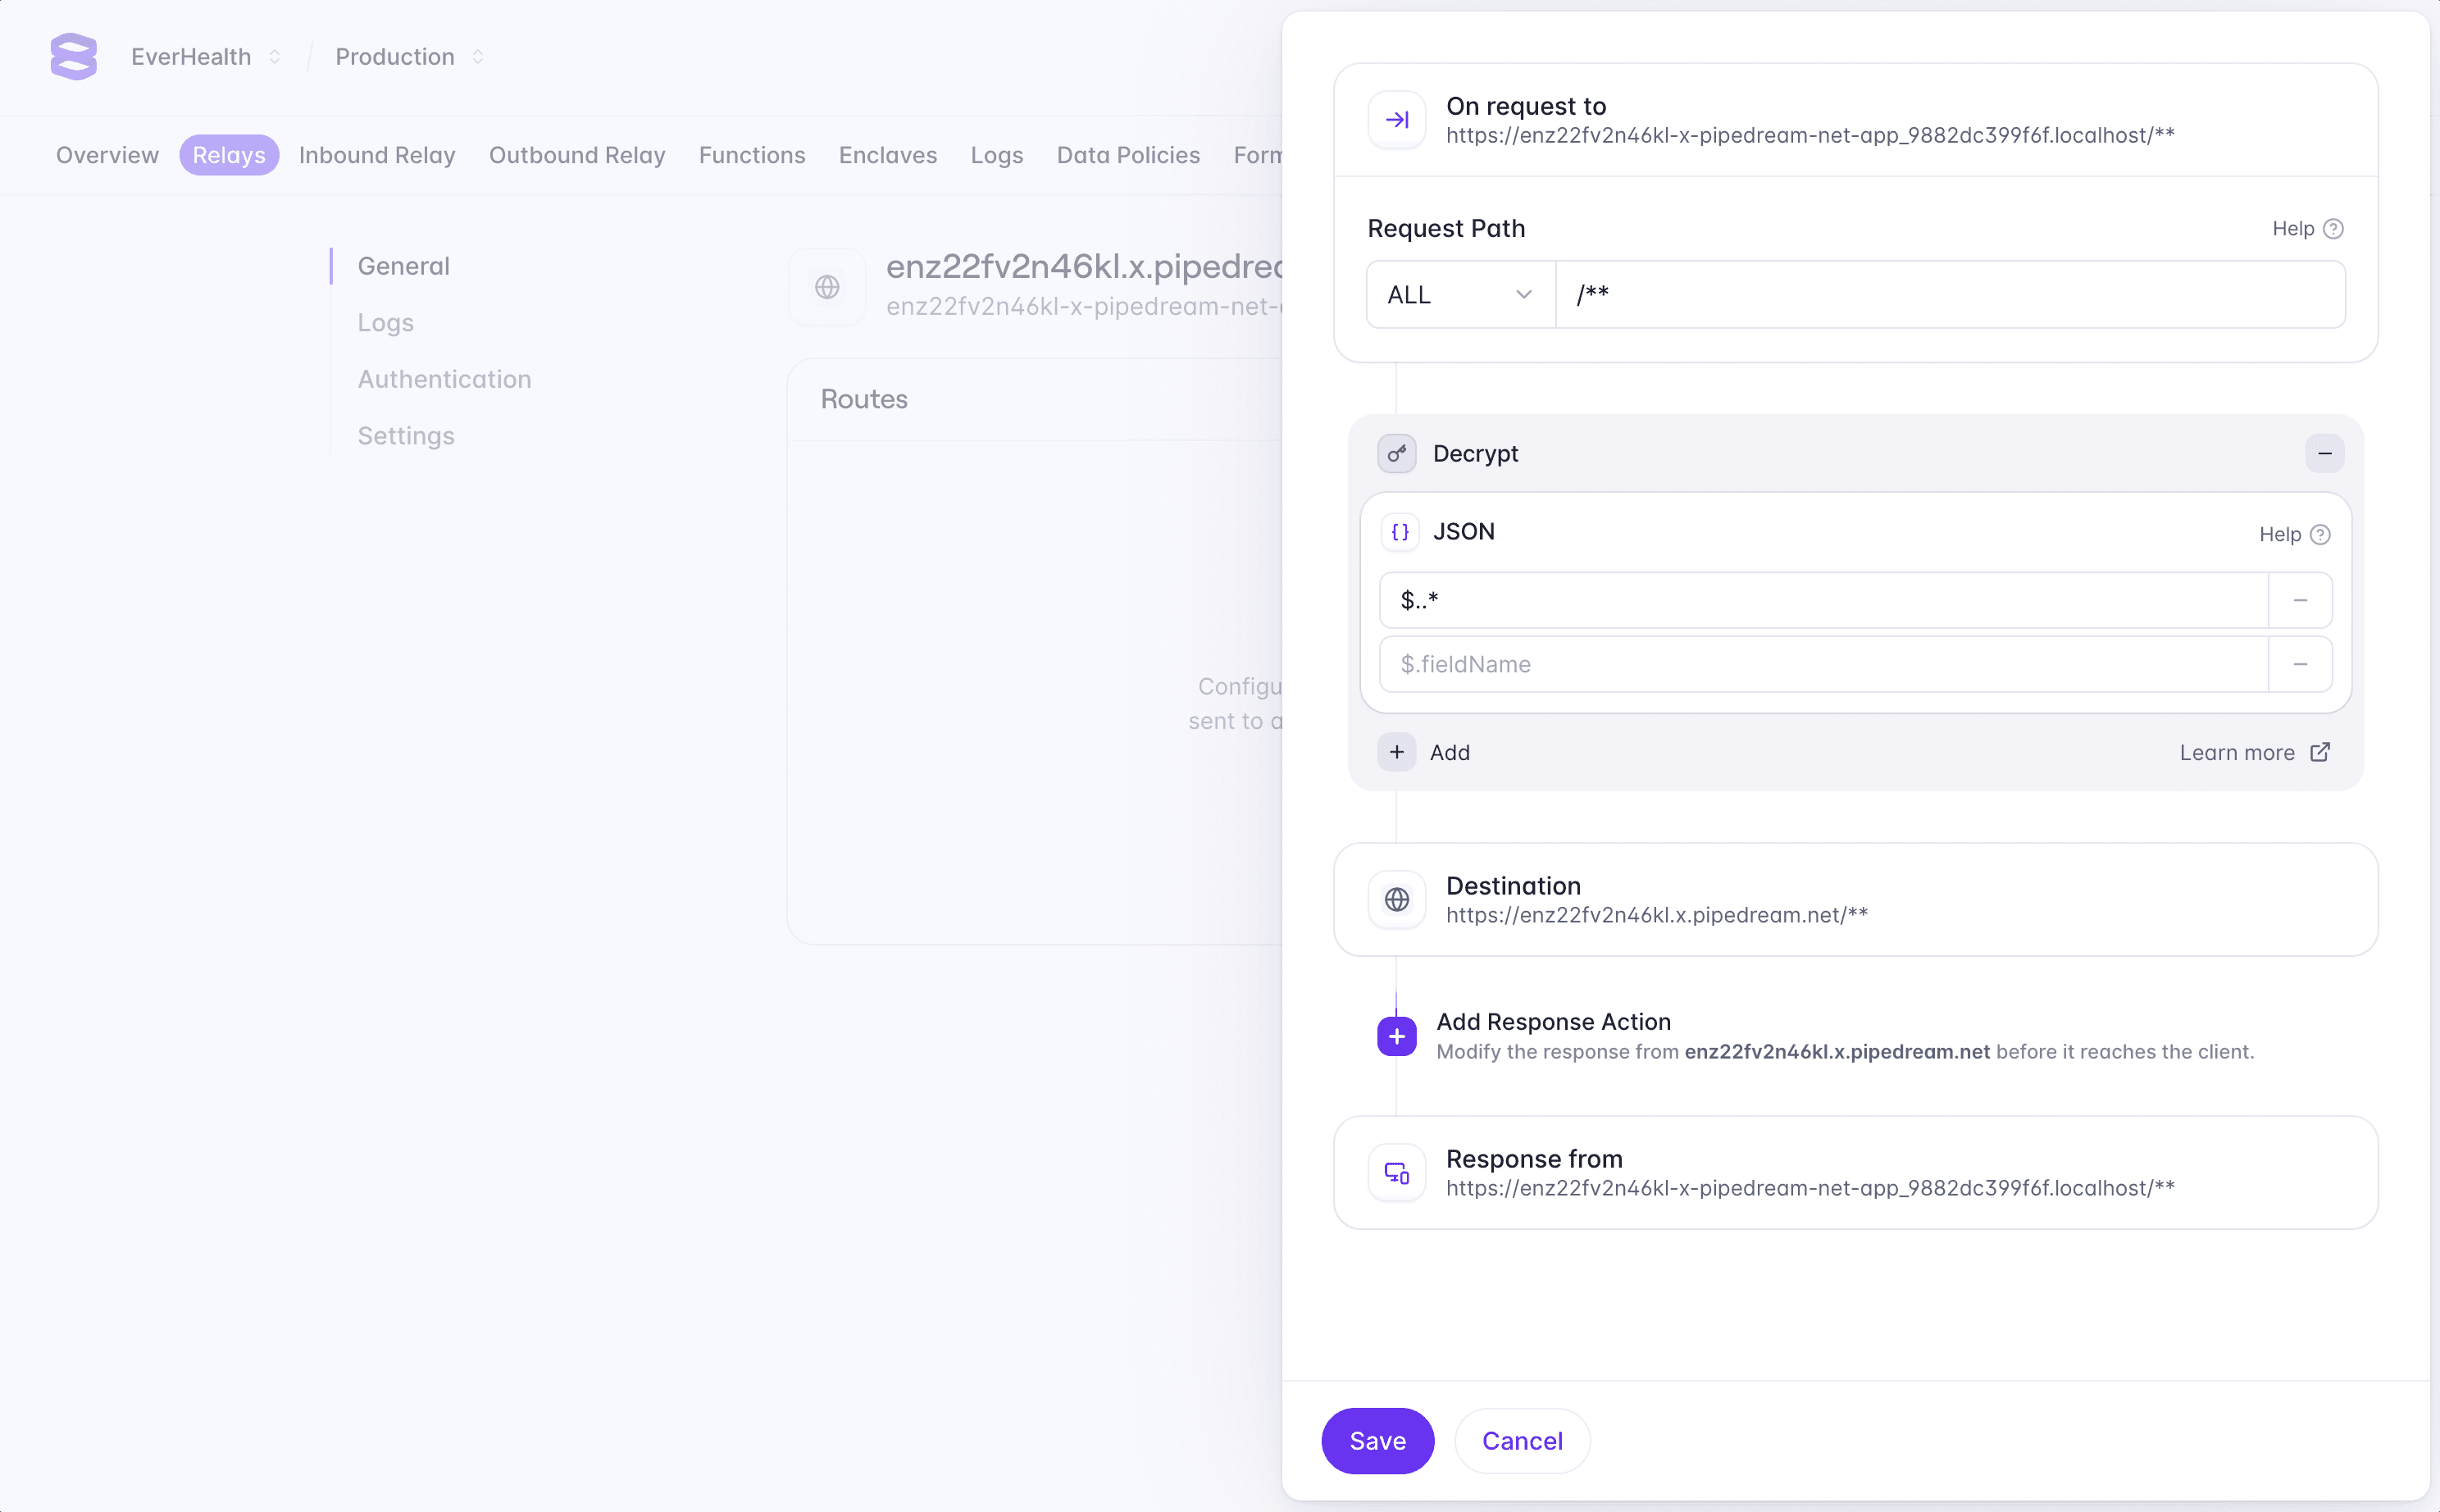Open the Production environment switcher
The width and height of the screenshot is (2440, 1512).
pos(409,57)
